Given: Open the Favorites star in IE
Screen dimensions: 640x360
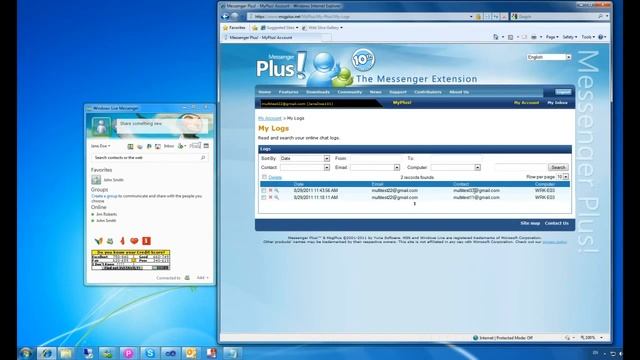Looking at the screenshot, I should (x=234, y=28).
